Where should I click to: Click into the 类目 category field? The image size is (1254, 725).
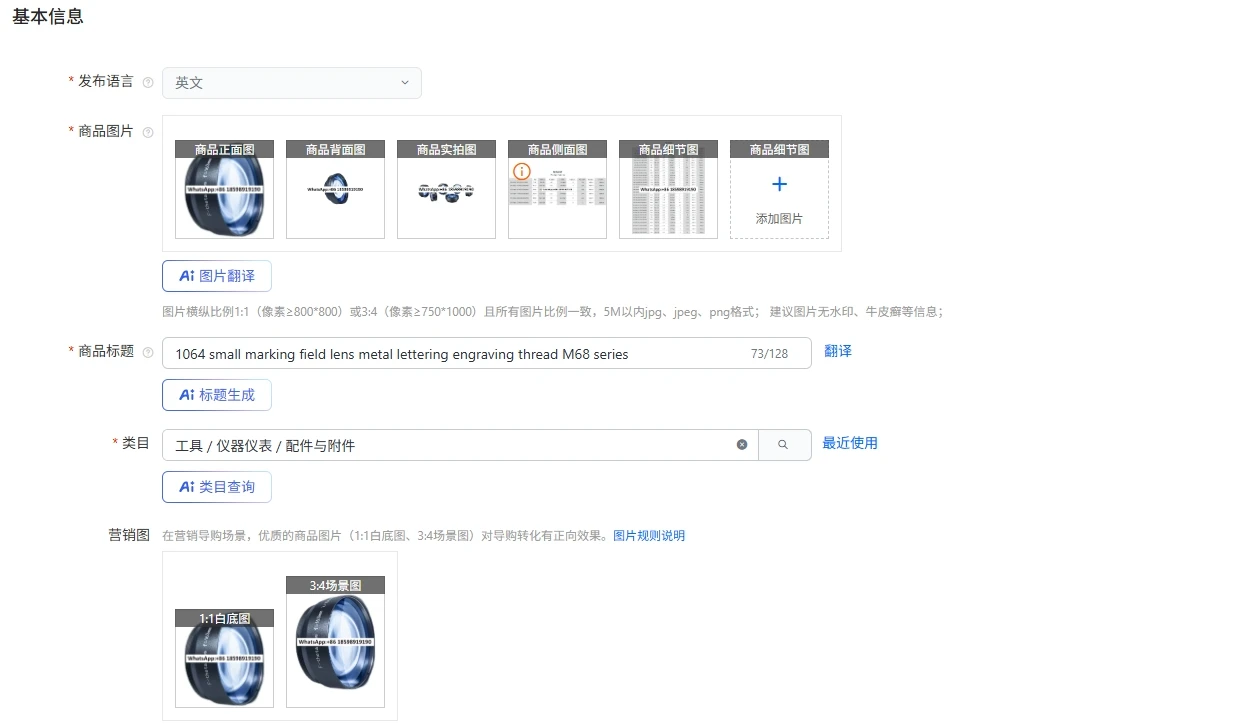click(x=460, y=445)
